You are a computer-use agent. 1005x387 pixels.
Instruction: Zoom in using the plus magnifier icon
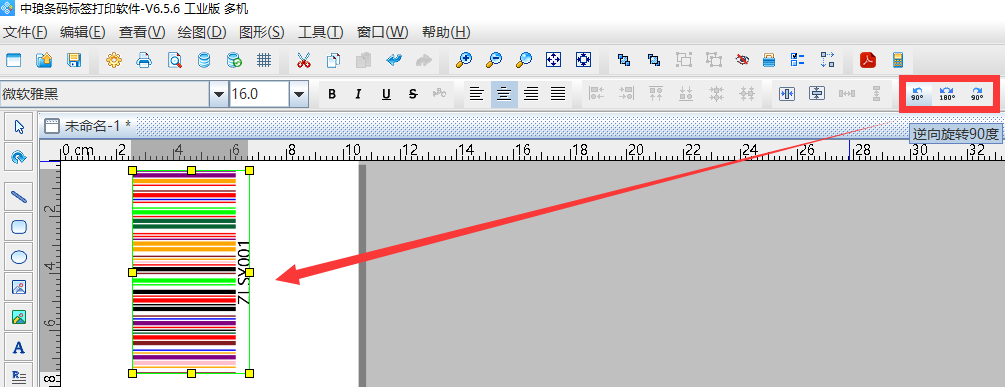(463, 61)
